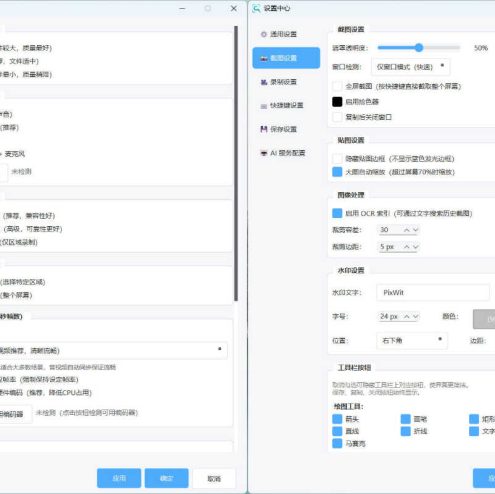This screenshot has height=494, width=495.
Task: Click the '(整个屏幕)' option text
Action: [16, 295]
